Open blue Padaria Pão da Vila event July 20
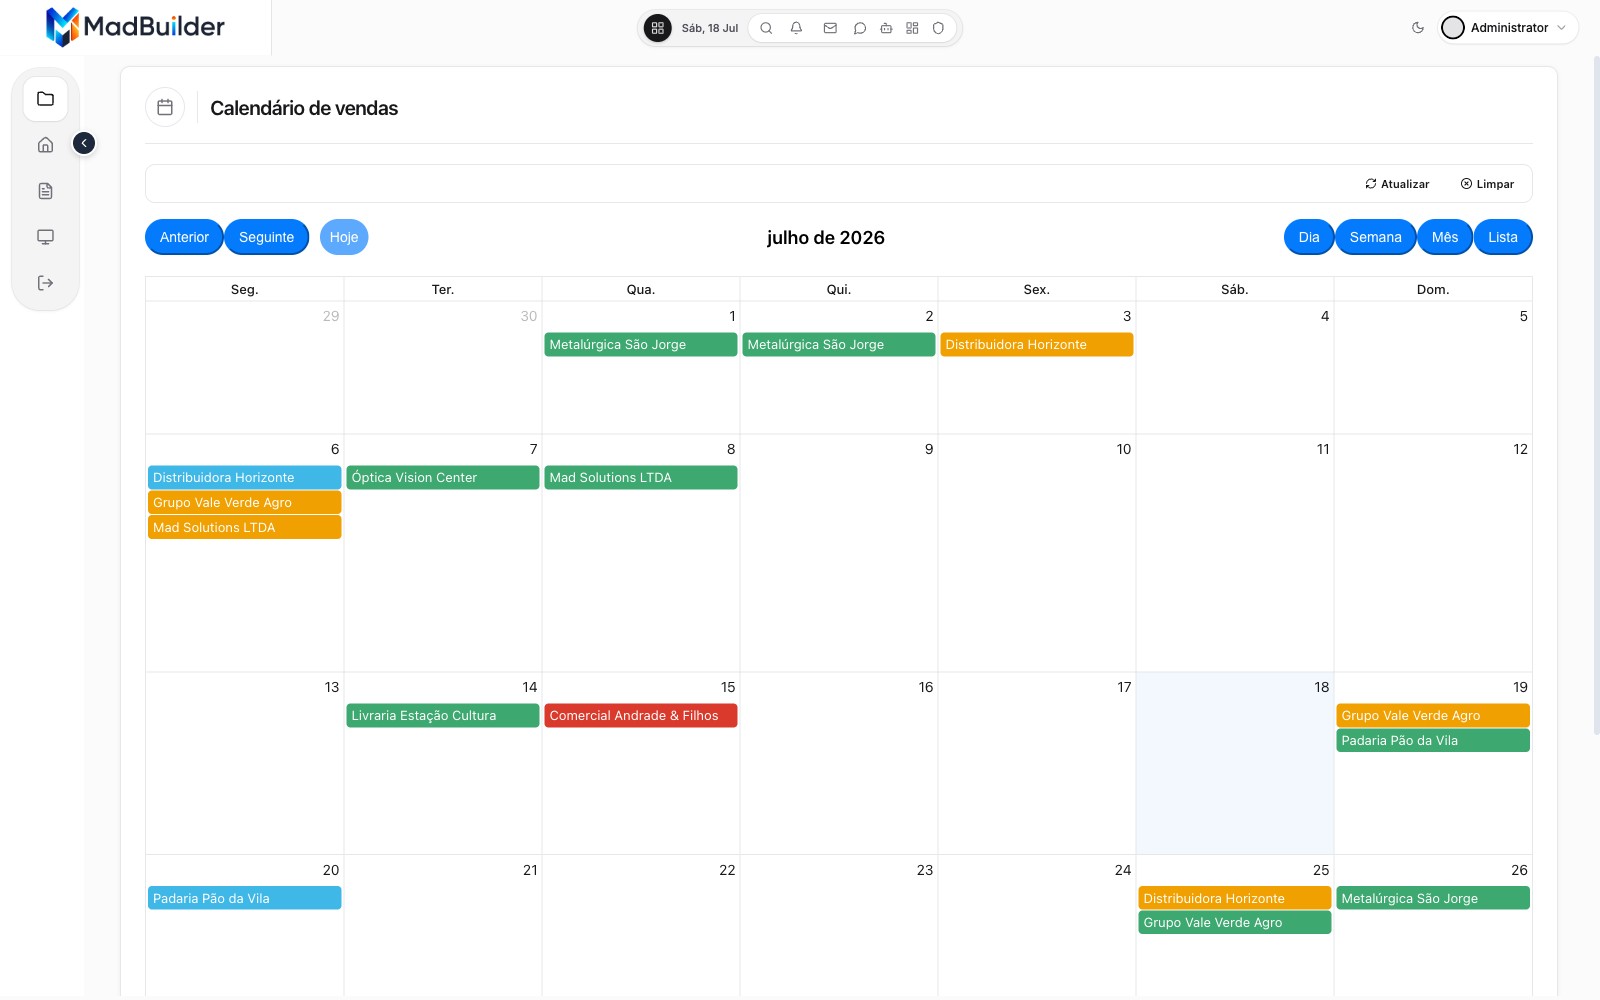The image size is (1600, 1000). click(x=244, y=898)
